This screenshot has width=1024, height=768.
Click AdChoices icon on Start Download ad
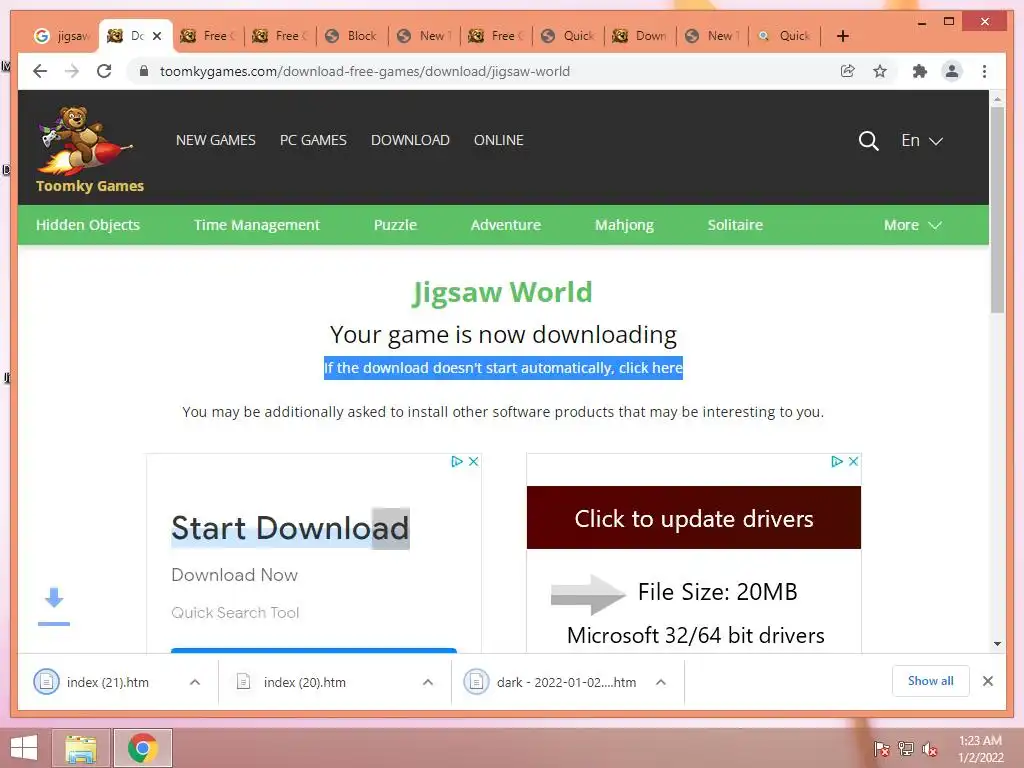[457, 461]
